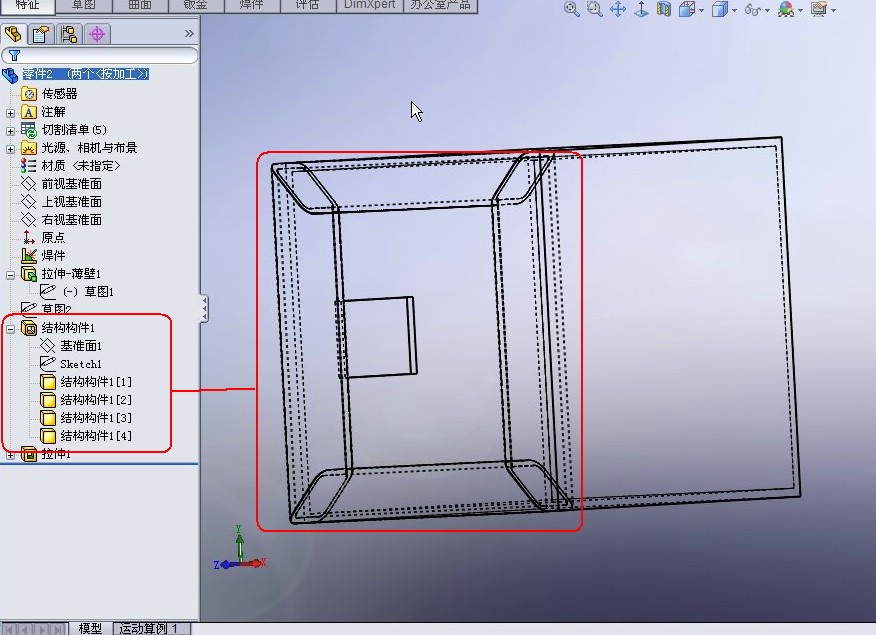
Task: Select 光源、相机与布景 in the tree
Action: [x=89, y=147]
